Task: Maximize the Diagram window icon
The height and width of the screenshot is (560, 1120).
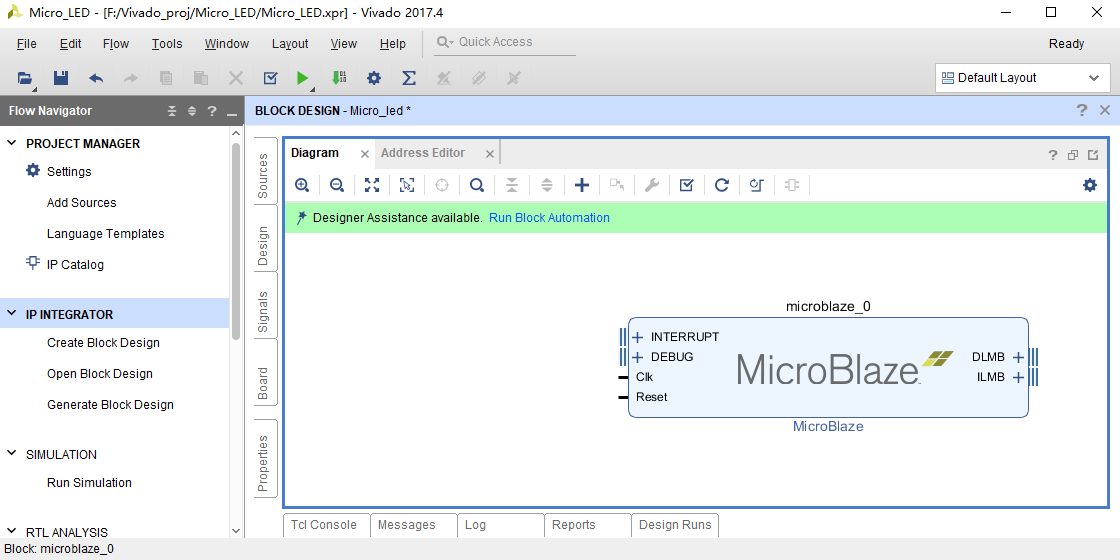Action: click(1093, 155)
